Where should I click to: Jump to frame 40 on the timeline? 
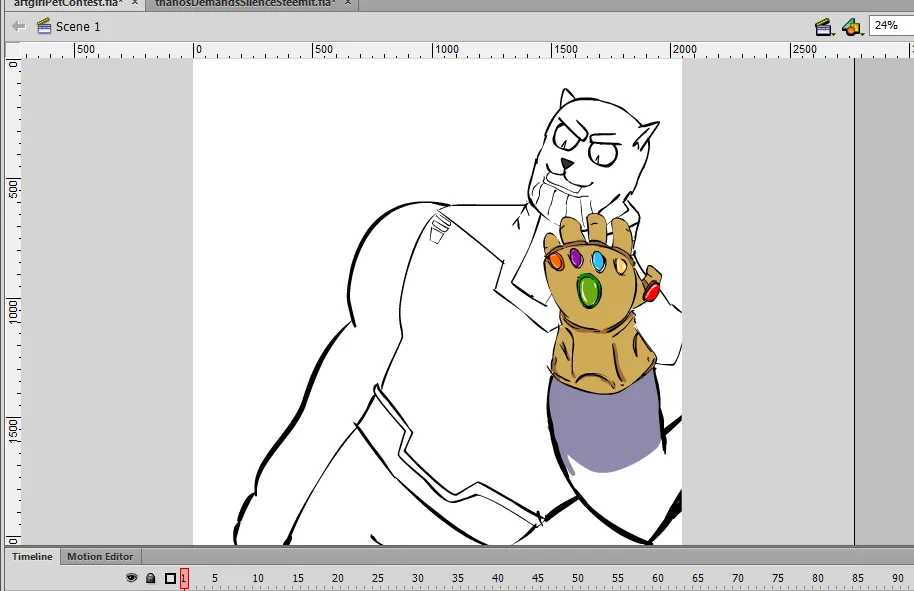[497, 578]
